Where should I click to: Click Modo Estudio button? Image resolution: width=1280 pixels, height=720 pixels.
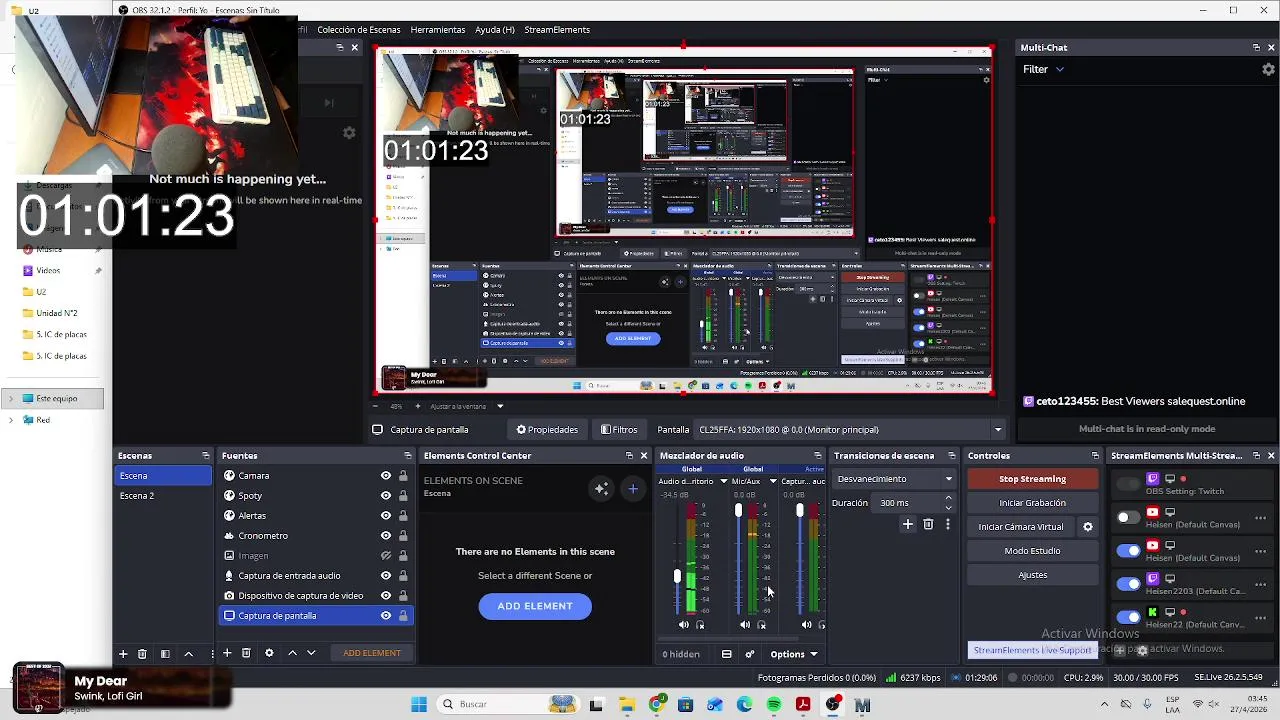[x=1033, y=551]
